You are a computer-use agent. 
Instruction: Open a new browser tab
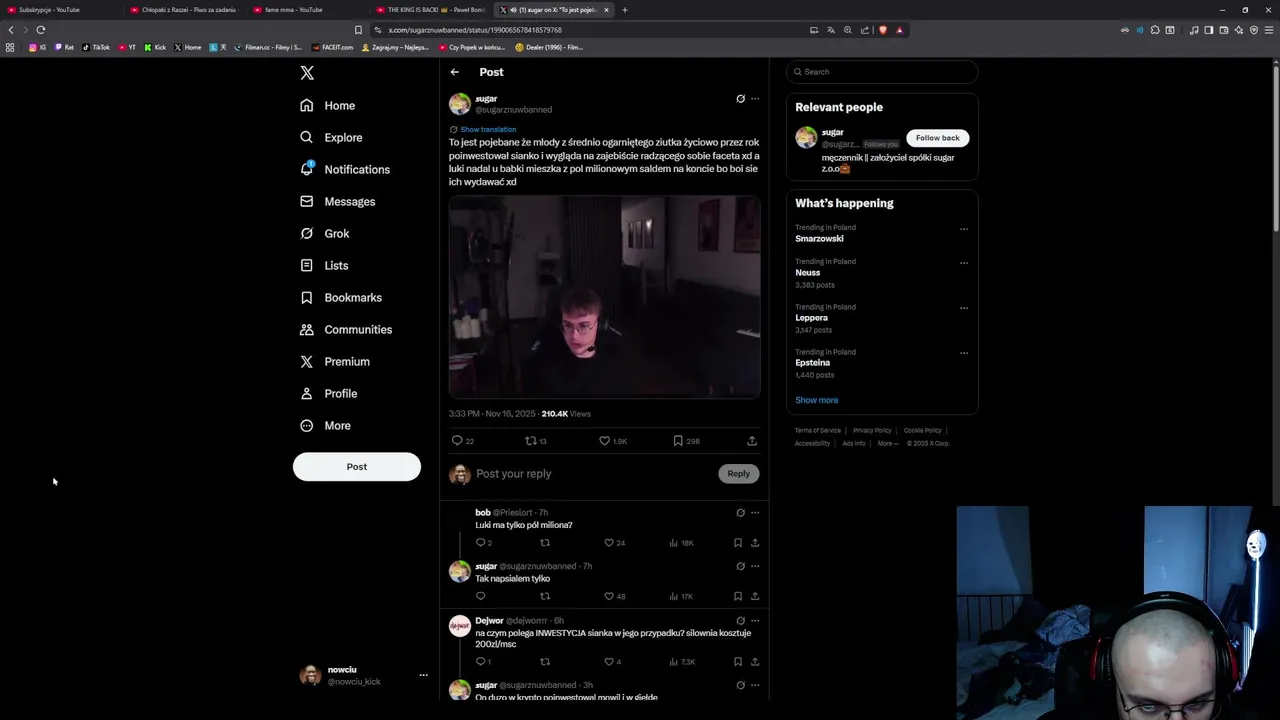625,10
